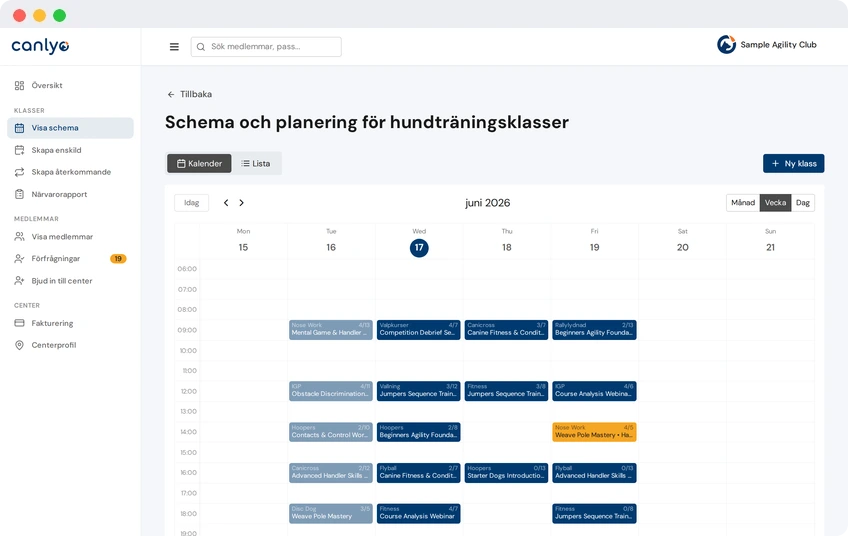Open Visa schema in the sidebar
Viewport: 848px width, 536px height.
coord(70,128)
